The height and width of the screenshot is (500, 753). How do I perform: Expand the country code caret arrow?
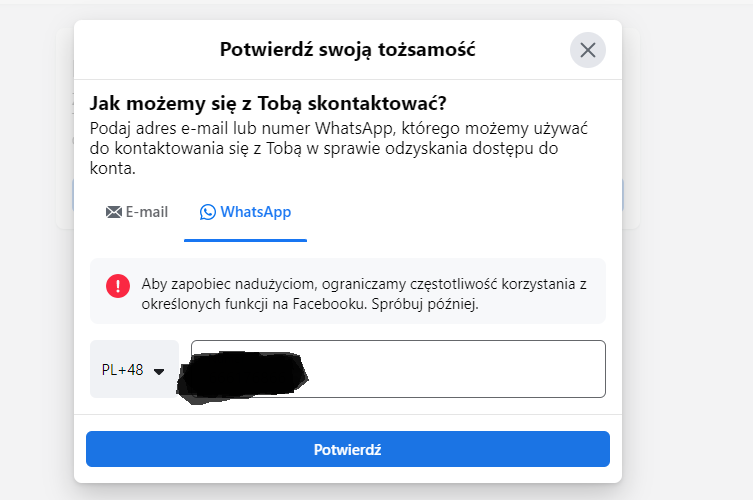tap(158, 371)
